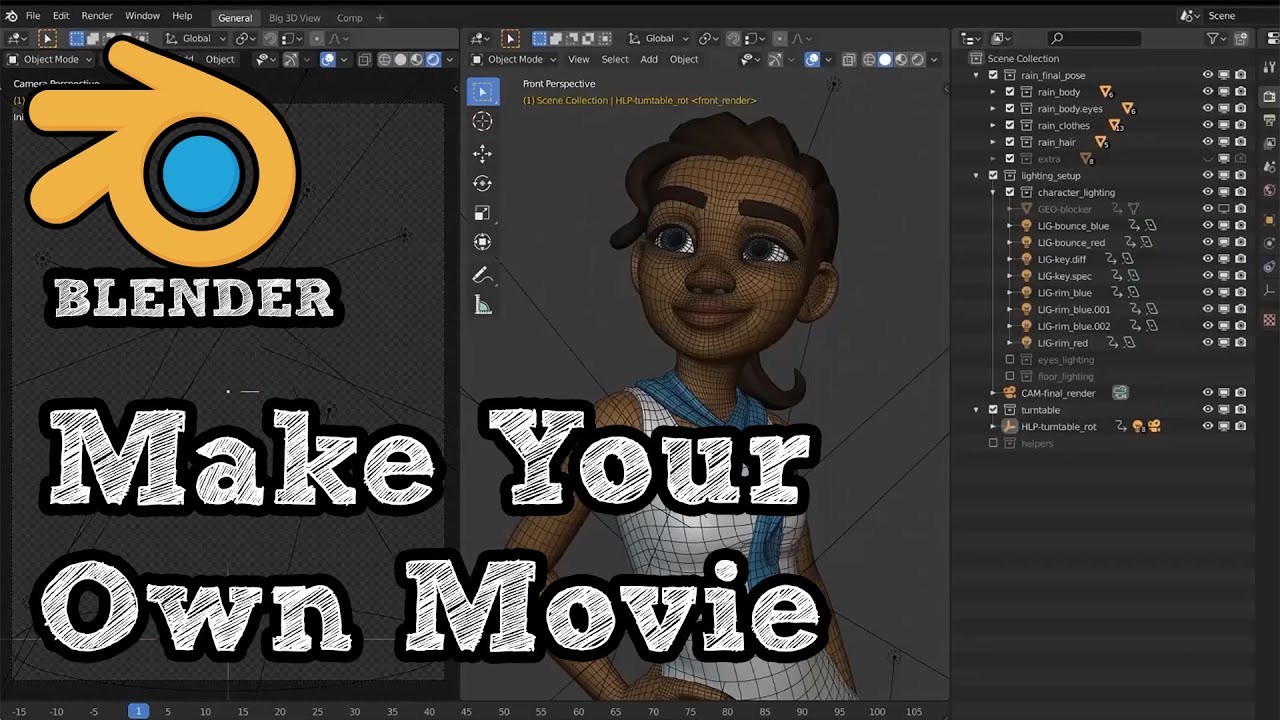Click frame 50 on the timeline
1280x720 pixels.
504,711
